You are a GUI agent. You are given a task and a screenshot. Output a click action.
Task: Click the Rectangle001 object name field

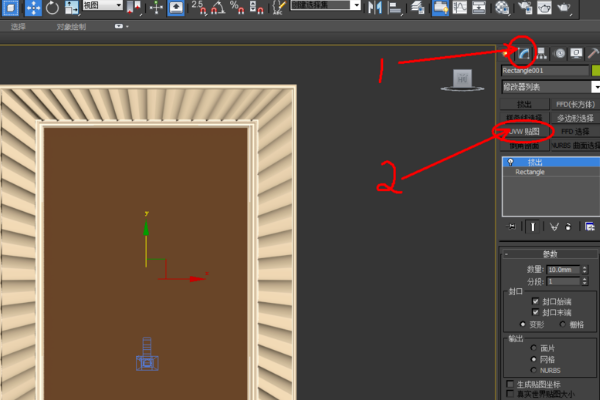coord(545,70)
